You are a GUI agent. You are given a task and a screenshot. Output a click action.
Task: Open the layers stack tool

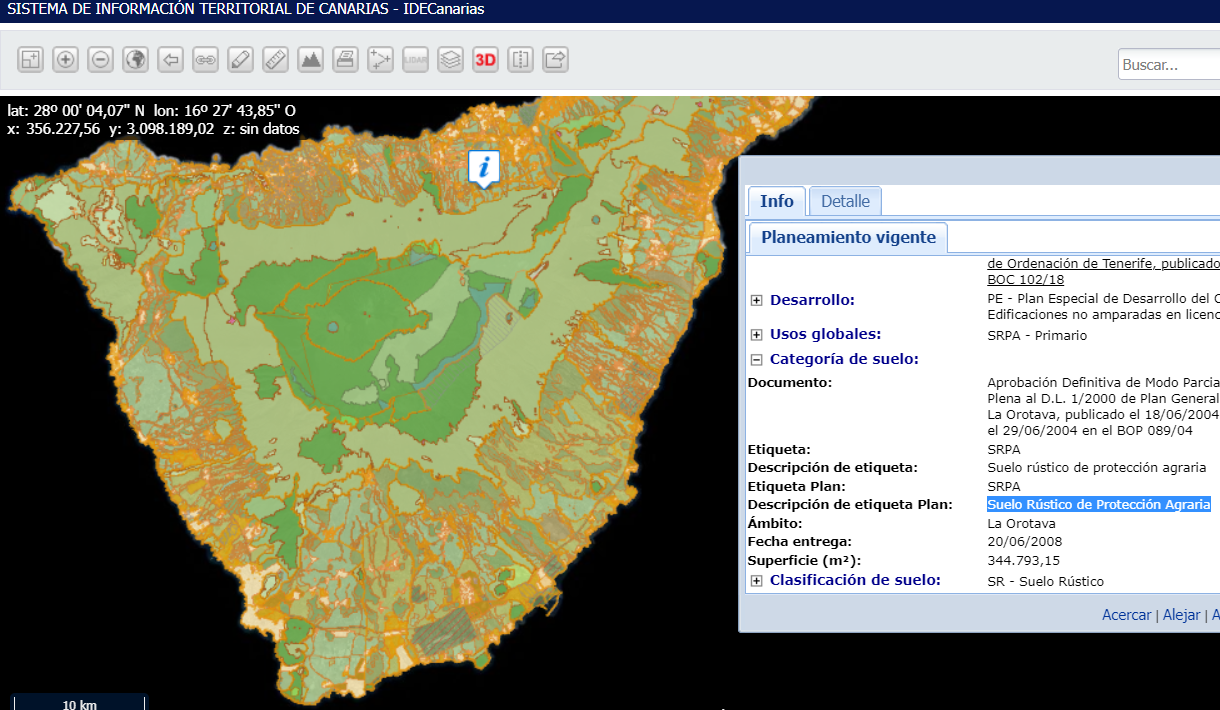[450, 60]
